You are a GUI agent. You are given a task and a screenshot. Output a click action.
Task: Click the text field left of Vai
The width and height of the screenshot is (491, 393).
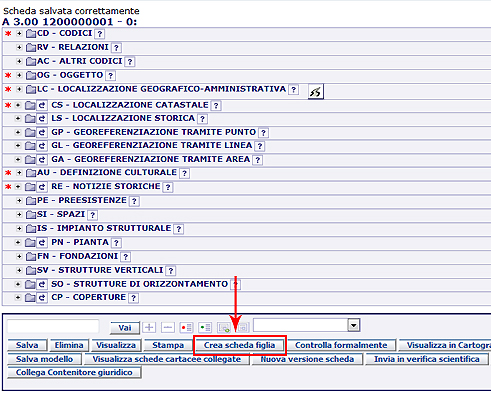click(x=53, y=327)
